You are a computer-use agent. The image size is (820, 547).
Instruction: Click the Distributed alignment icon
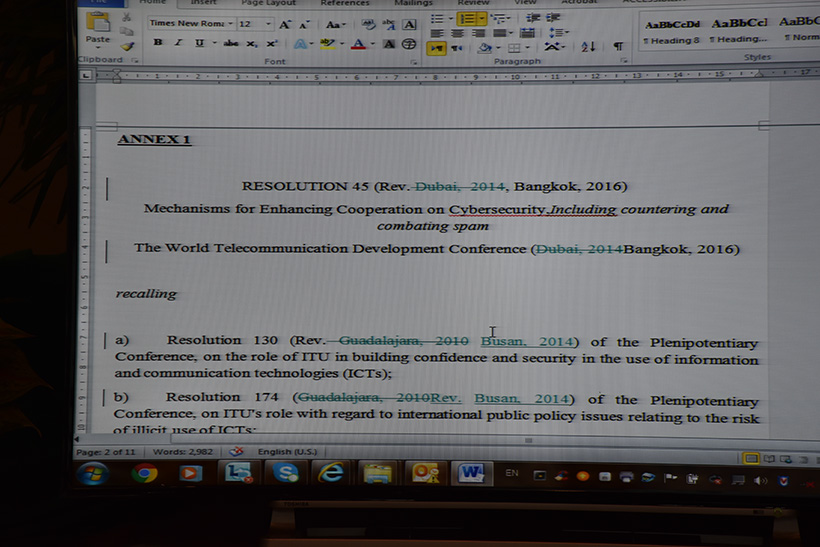point(528,33)
